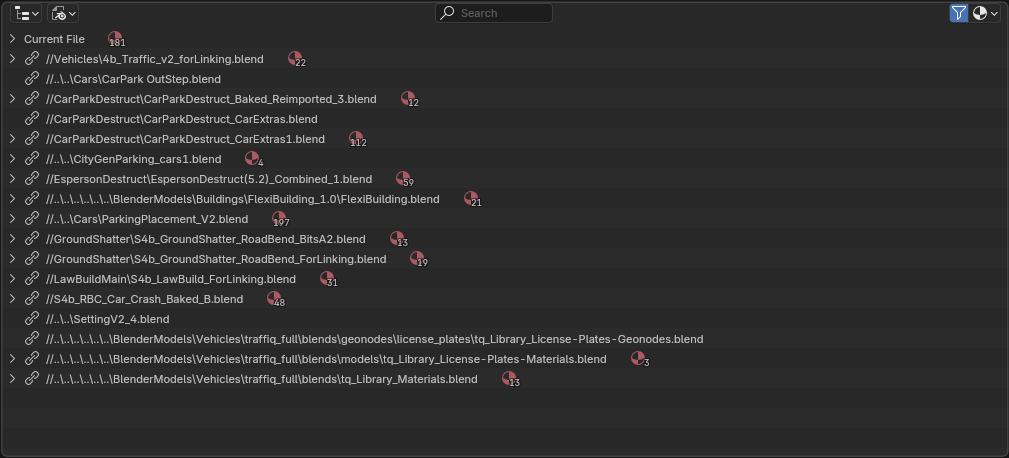
Task: Click the material icon for EspersonDestruct Combined_1.blend
Action: pyautogui.click(x=403, y=179)
